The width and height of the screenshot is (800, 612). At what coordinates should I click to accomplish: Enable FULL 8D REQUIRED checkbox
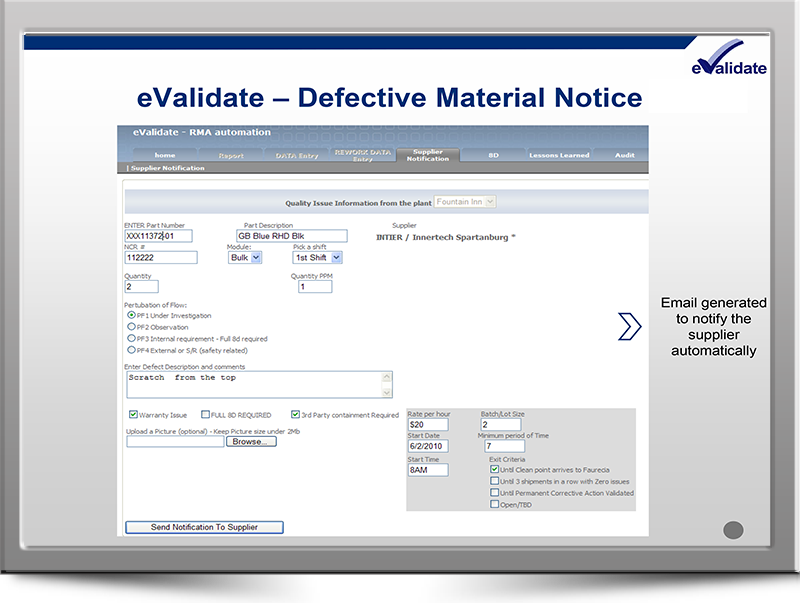tap(205, 414)
